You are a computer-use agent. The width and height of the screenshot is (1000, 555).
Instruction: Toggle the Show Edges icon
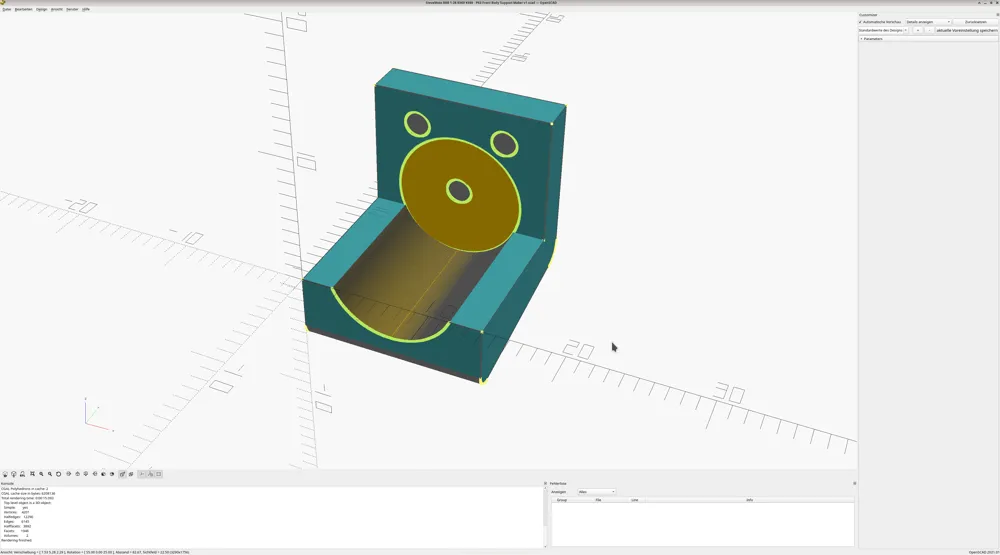[x=159, y=474]
